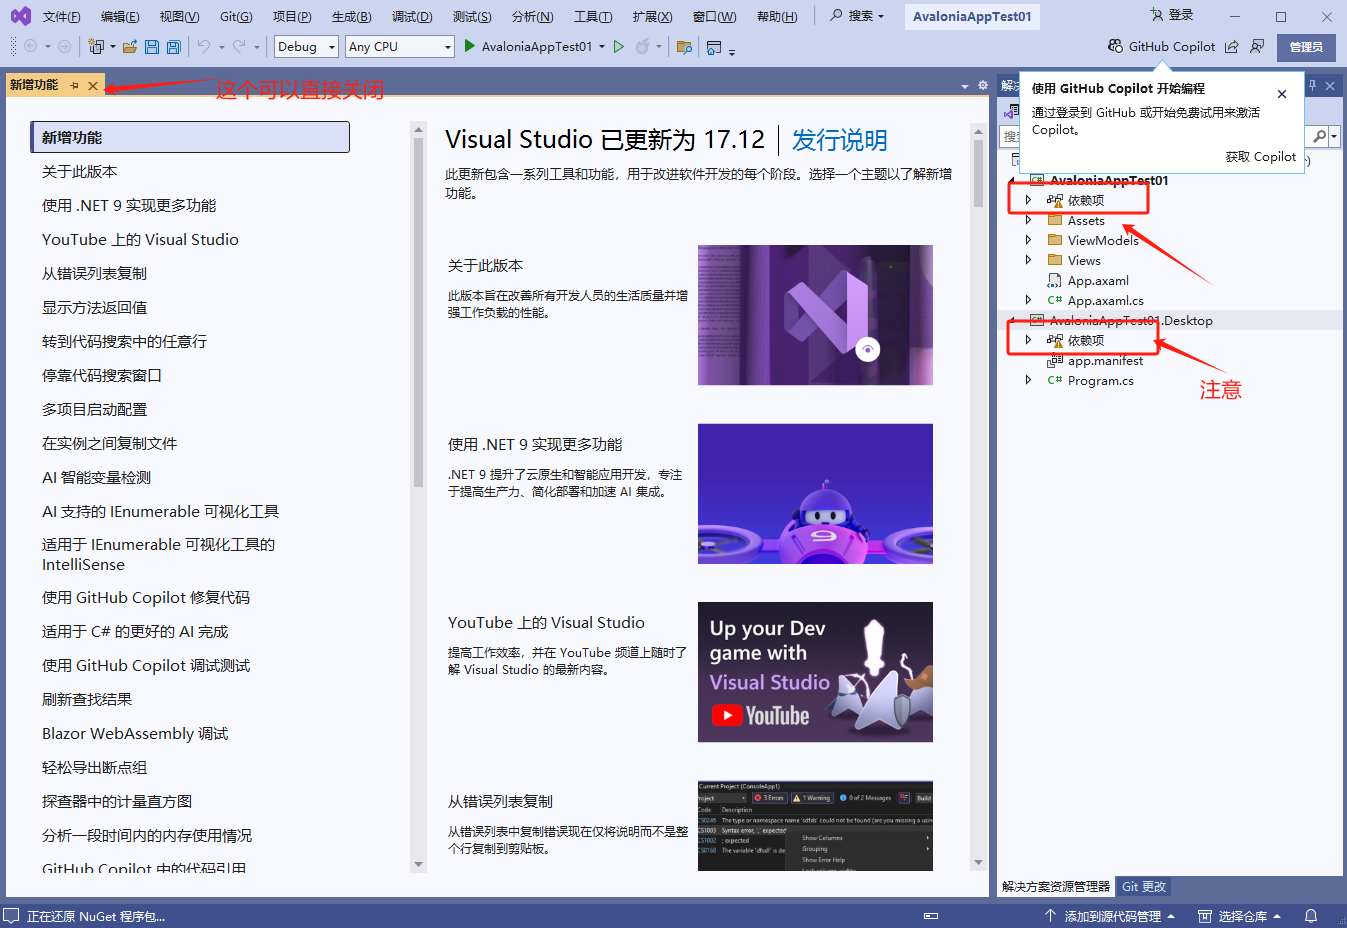Viewport: 1347px width, 928px height.
Task: Expand the Assets folder node
Action: 1028,220
